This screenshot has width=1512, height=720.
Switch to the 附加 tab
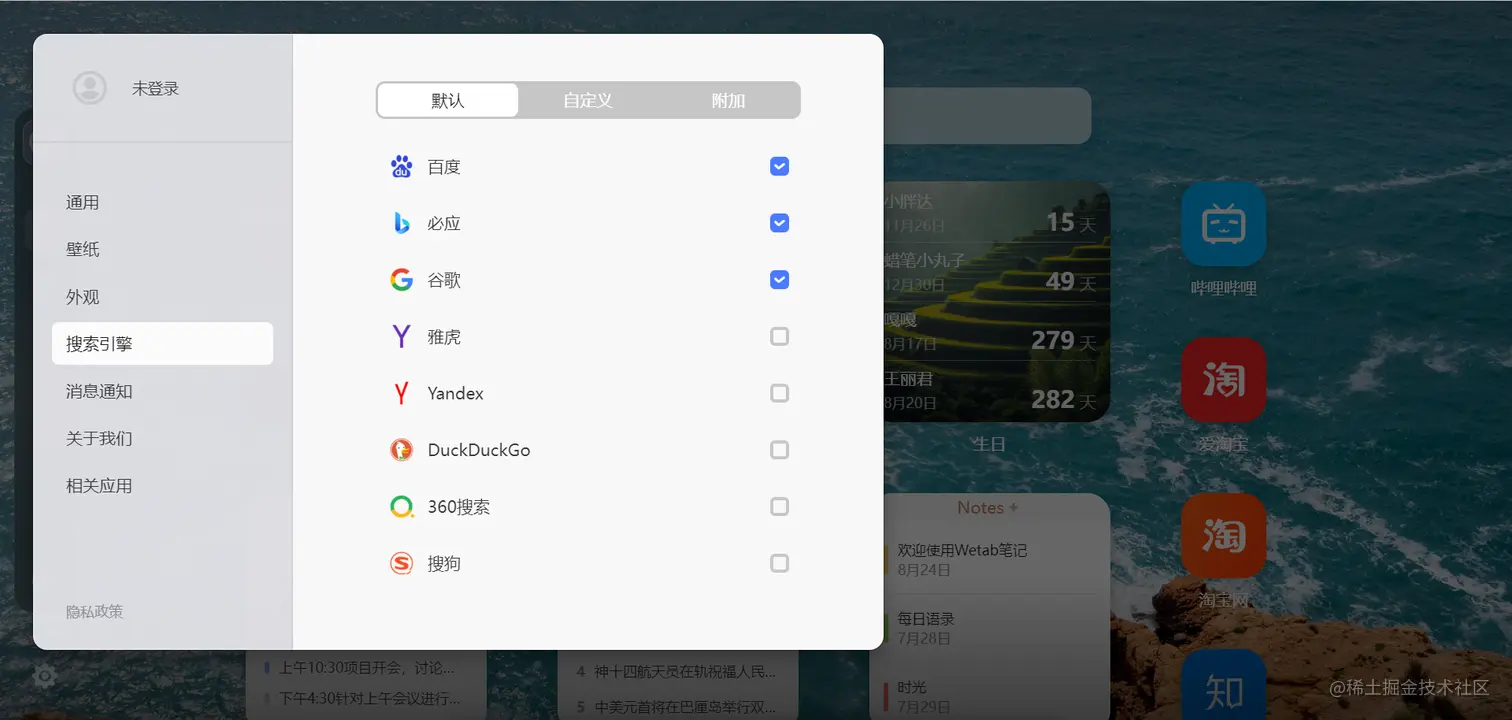click(728, 100)
